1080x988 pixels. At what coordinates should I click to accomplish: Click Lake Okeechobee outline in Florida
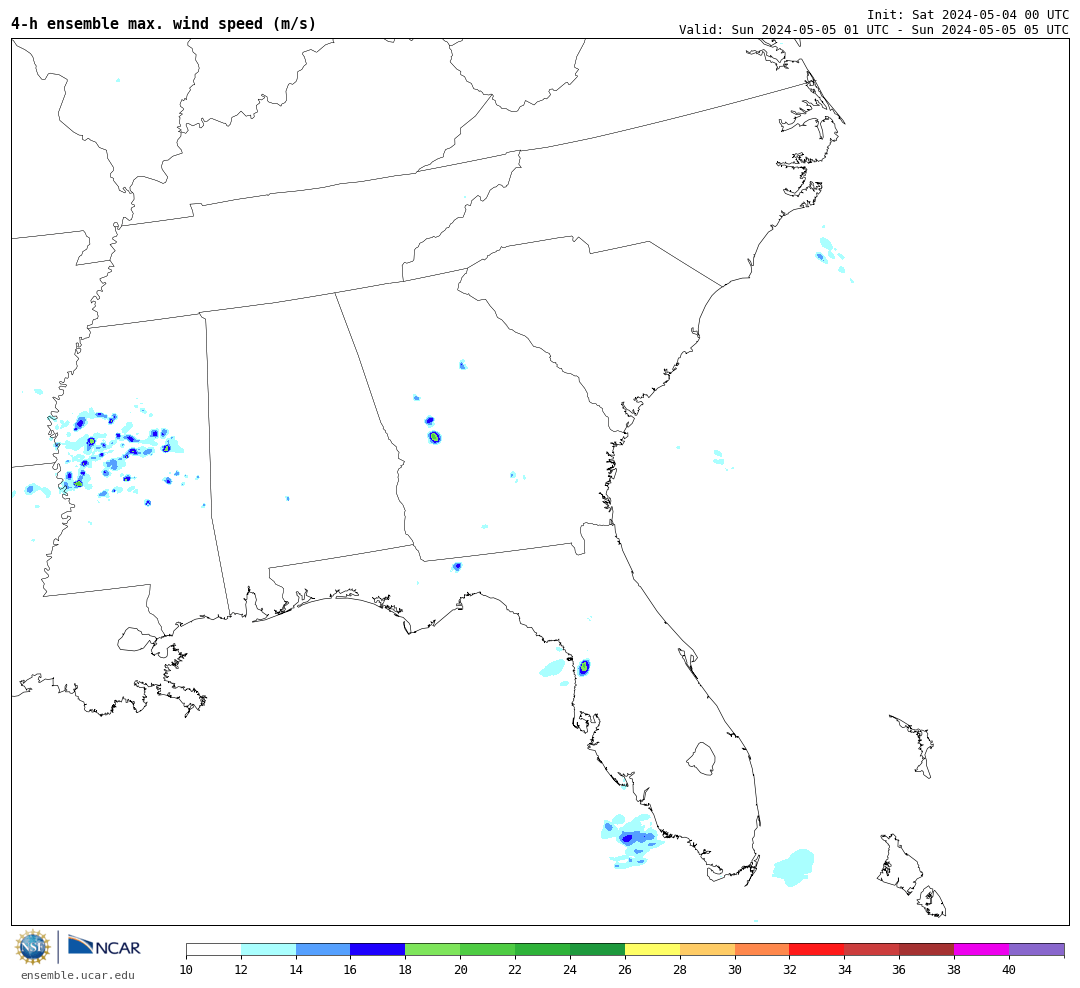tap(701, 759)
